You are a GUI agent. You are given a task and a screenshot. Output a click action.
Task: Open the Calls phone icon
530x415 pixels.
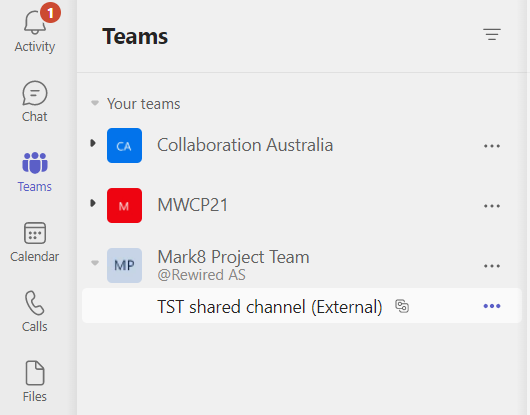[x=34, y=302]
